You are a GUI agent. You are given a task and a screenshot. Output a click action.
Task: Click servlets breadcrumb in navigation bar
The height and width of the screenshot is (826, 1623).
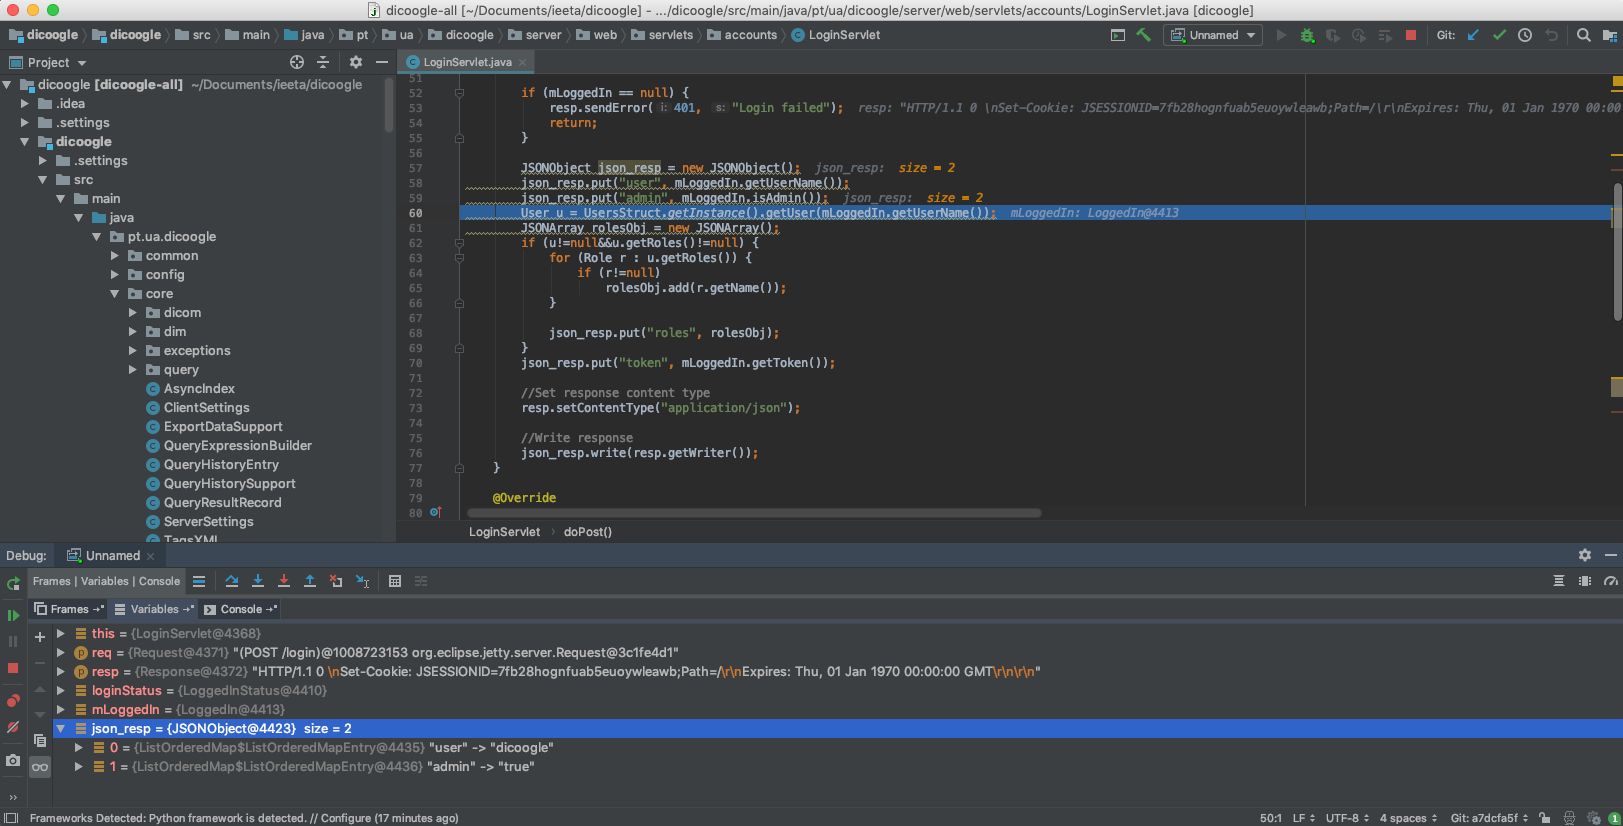click(x=662, y=35)
